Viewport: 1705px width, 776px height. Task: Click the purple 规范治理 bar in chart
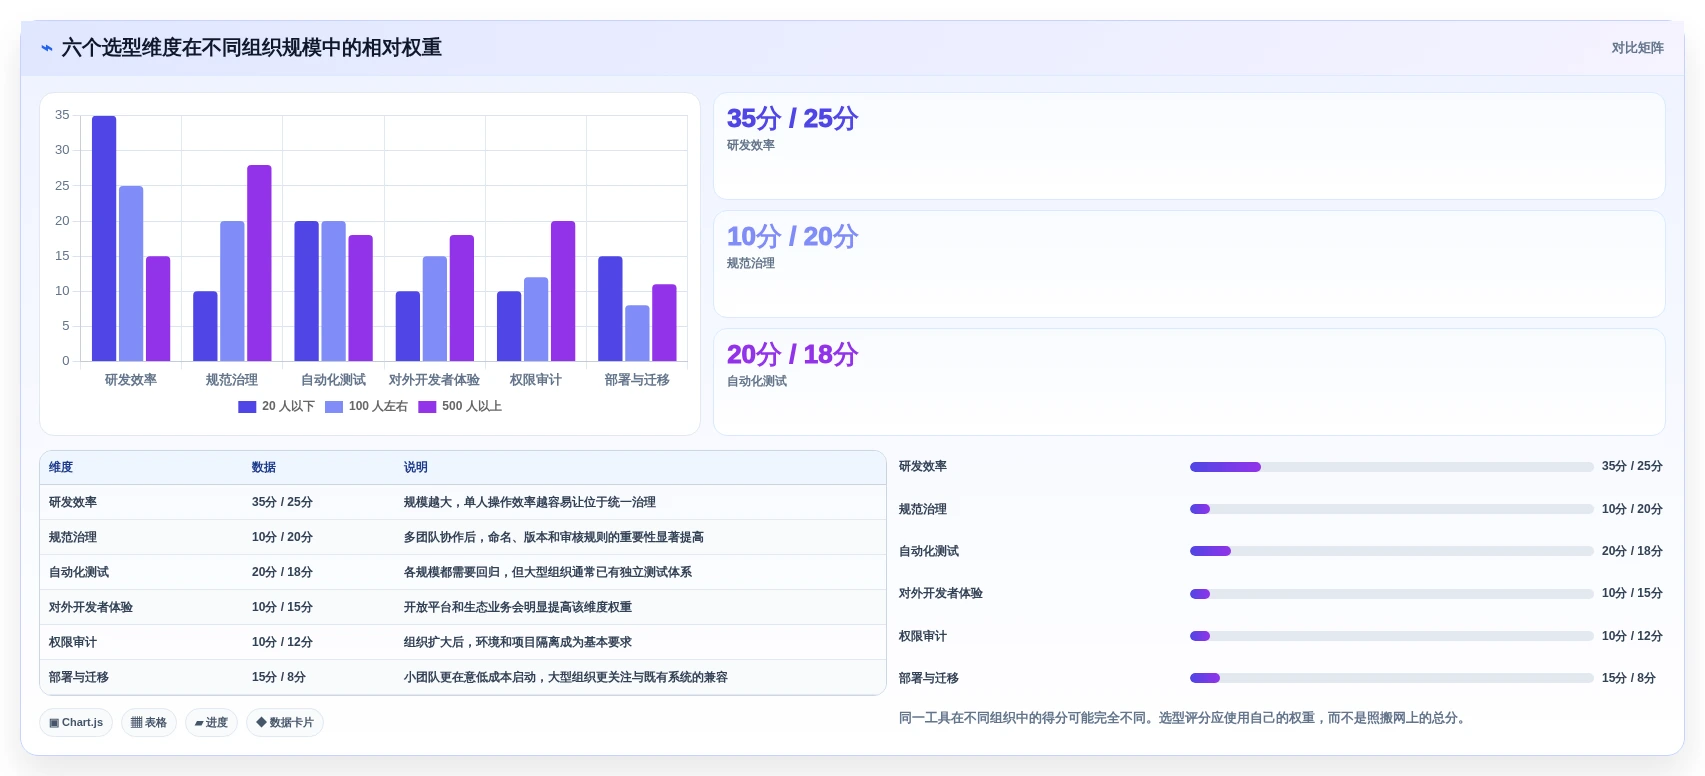pos(259,263)
